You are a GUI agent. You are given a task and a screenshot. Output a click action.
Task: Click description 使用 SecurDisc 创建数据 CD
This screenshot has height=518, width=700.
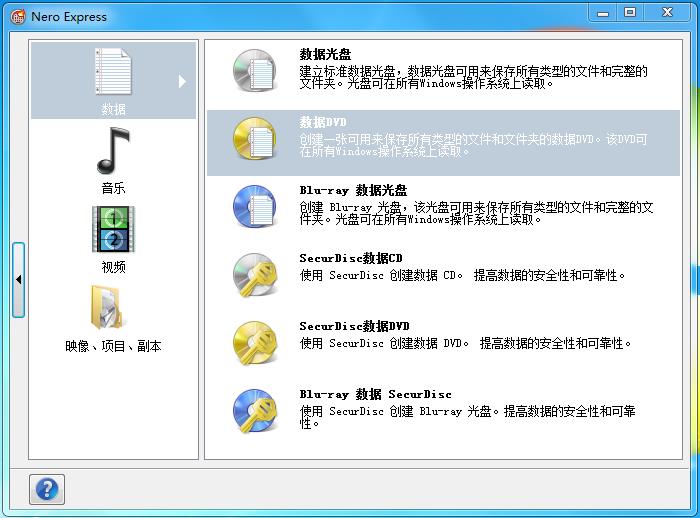[x=462, y=275]
